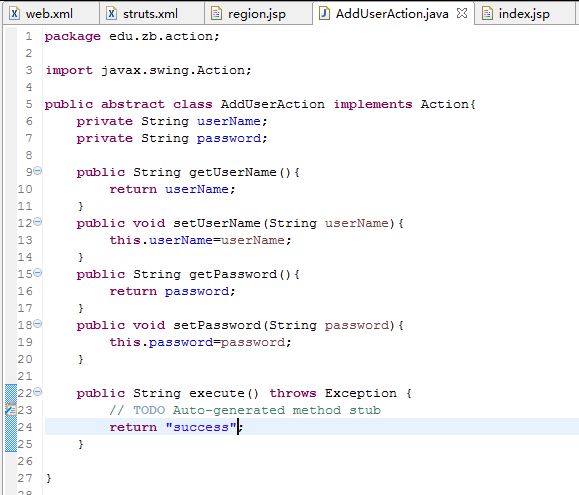Image resolution: width=579 pixels, height=495 pixels.
Task: Place cursor on the "success" string literal
Action: point(201,427)
